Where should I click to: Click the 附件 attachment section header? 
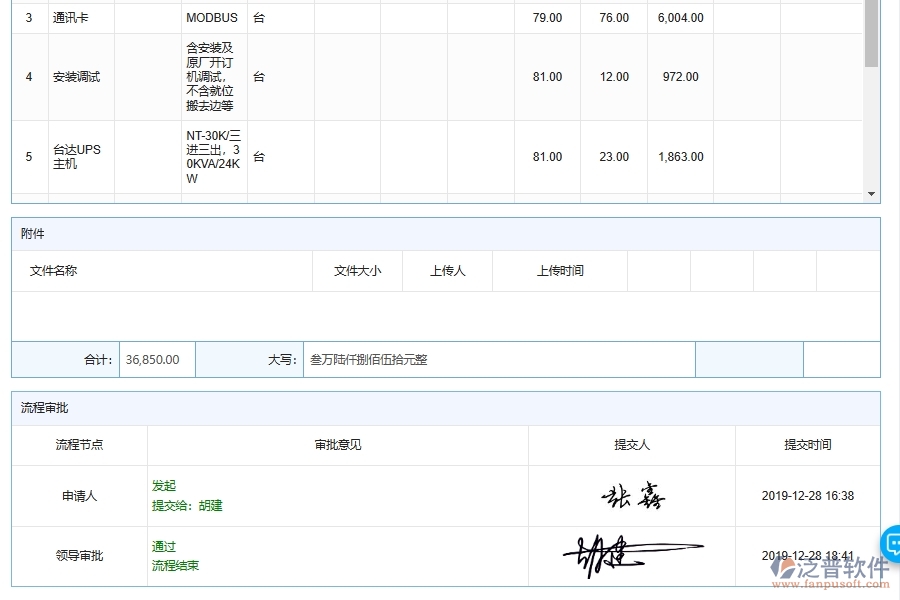(30, 233)
